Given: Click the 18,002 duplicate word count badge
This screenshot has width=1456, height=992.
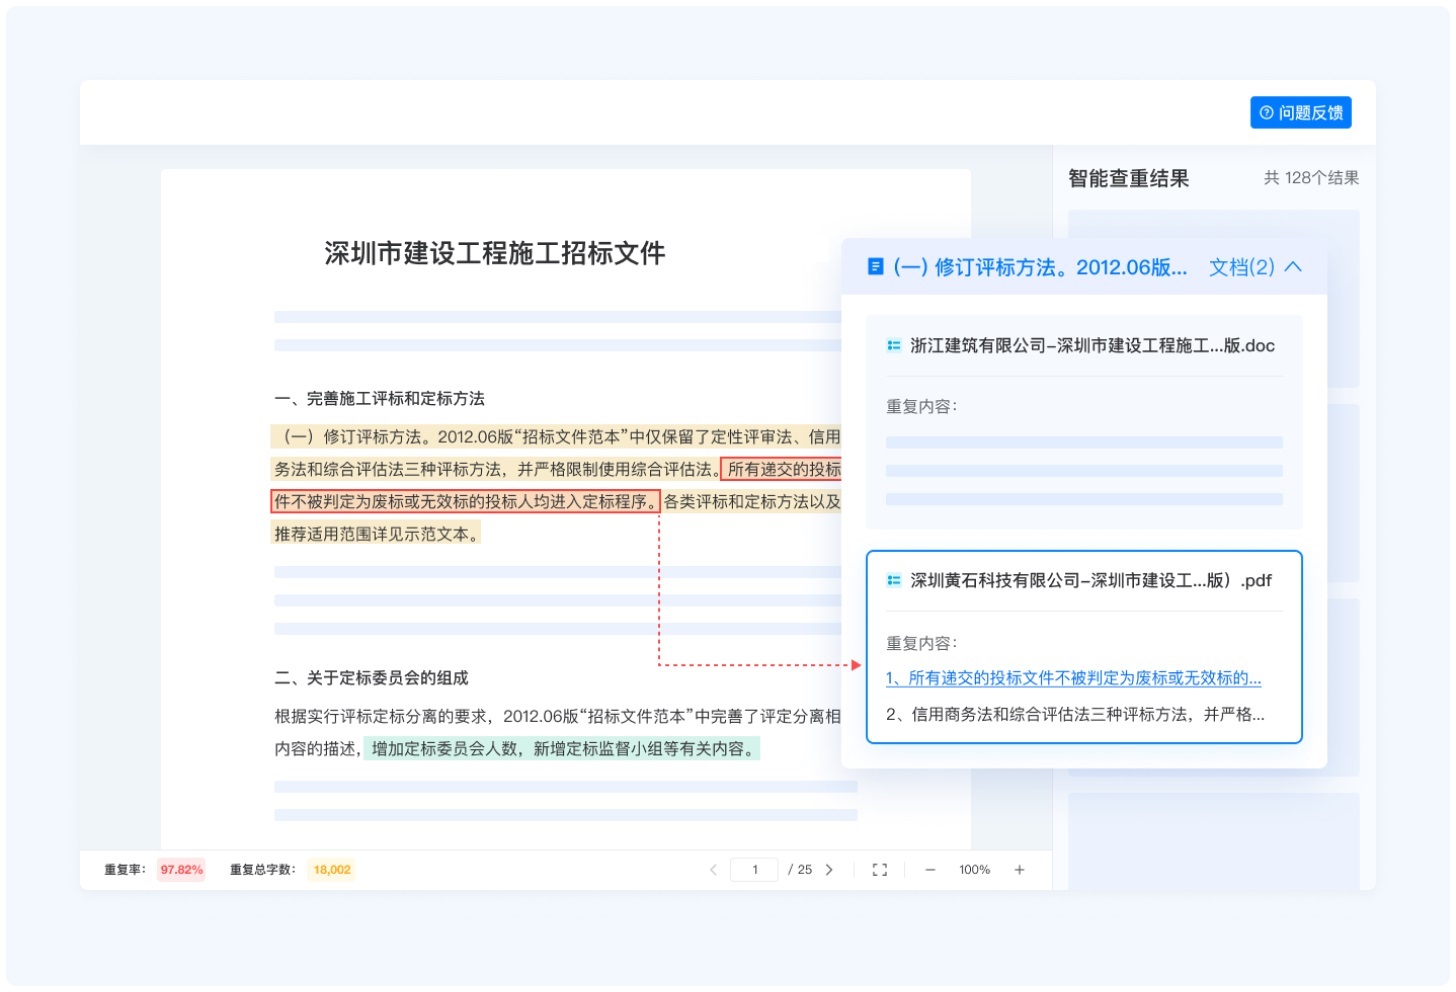Looking at the screenshot, I should [332, 870].
